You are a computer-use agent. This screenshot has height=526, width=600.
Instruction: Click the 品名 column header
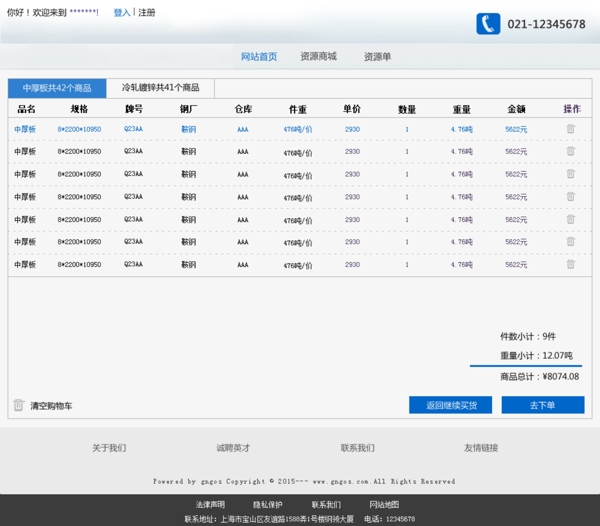coord(26,109)
